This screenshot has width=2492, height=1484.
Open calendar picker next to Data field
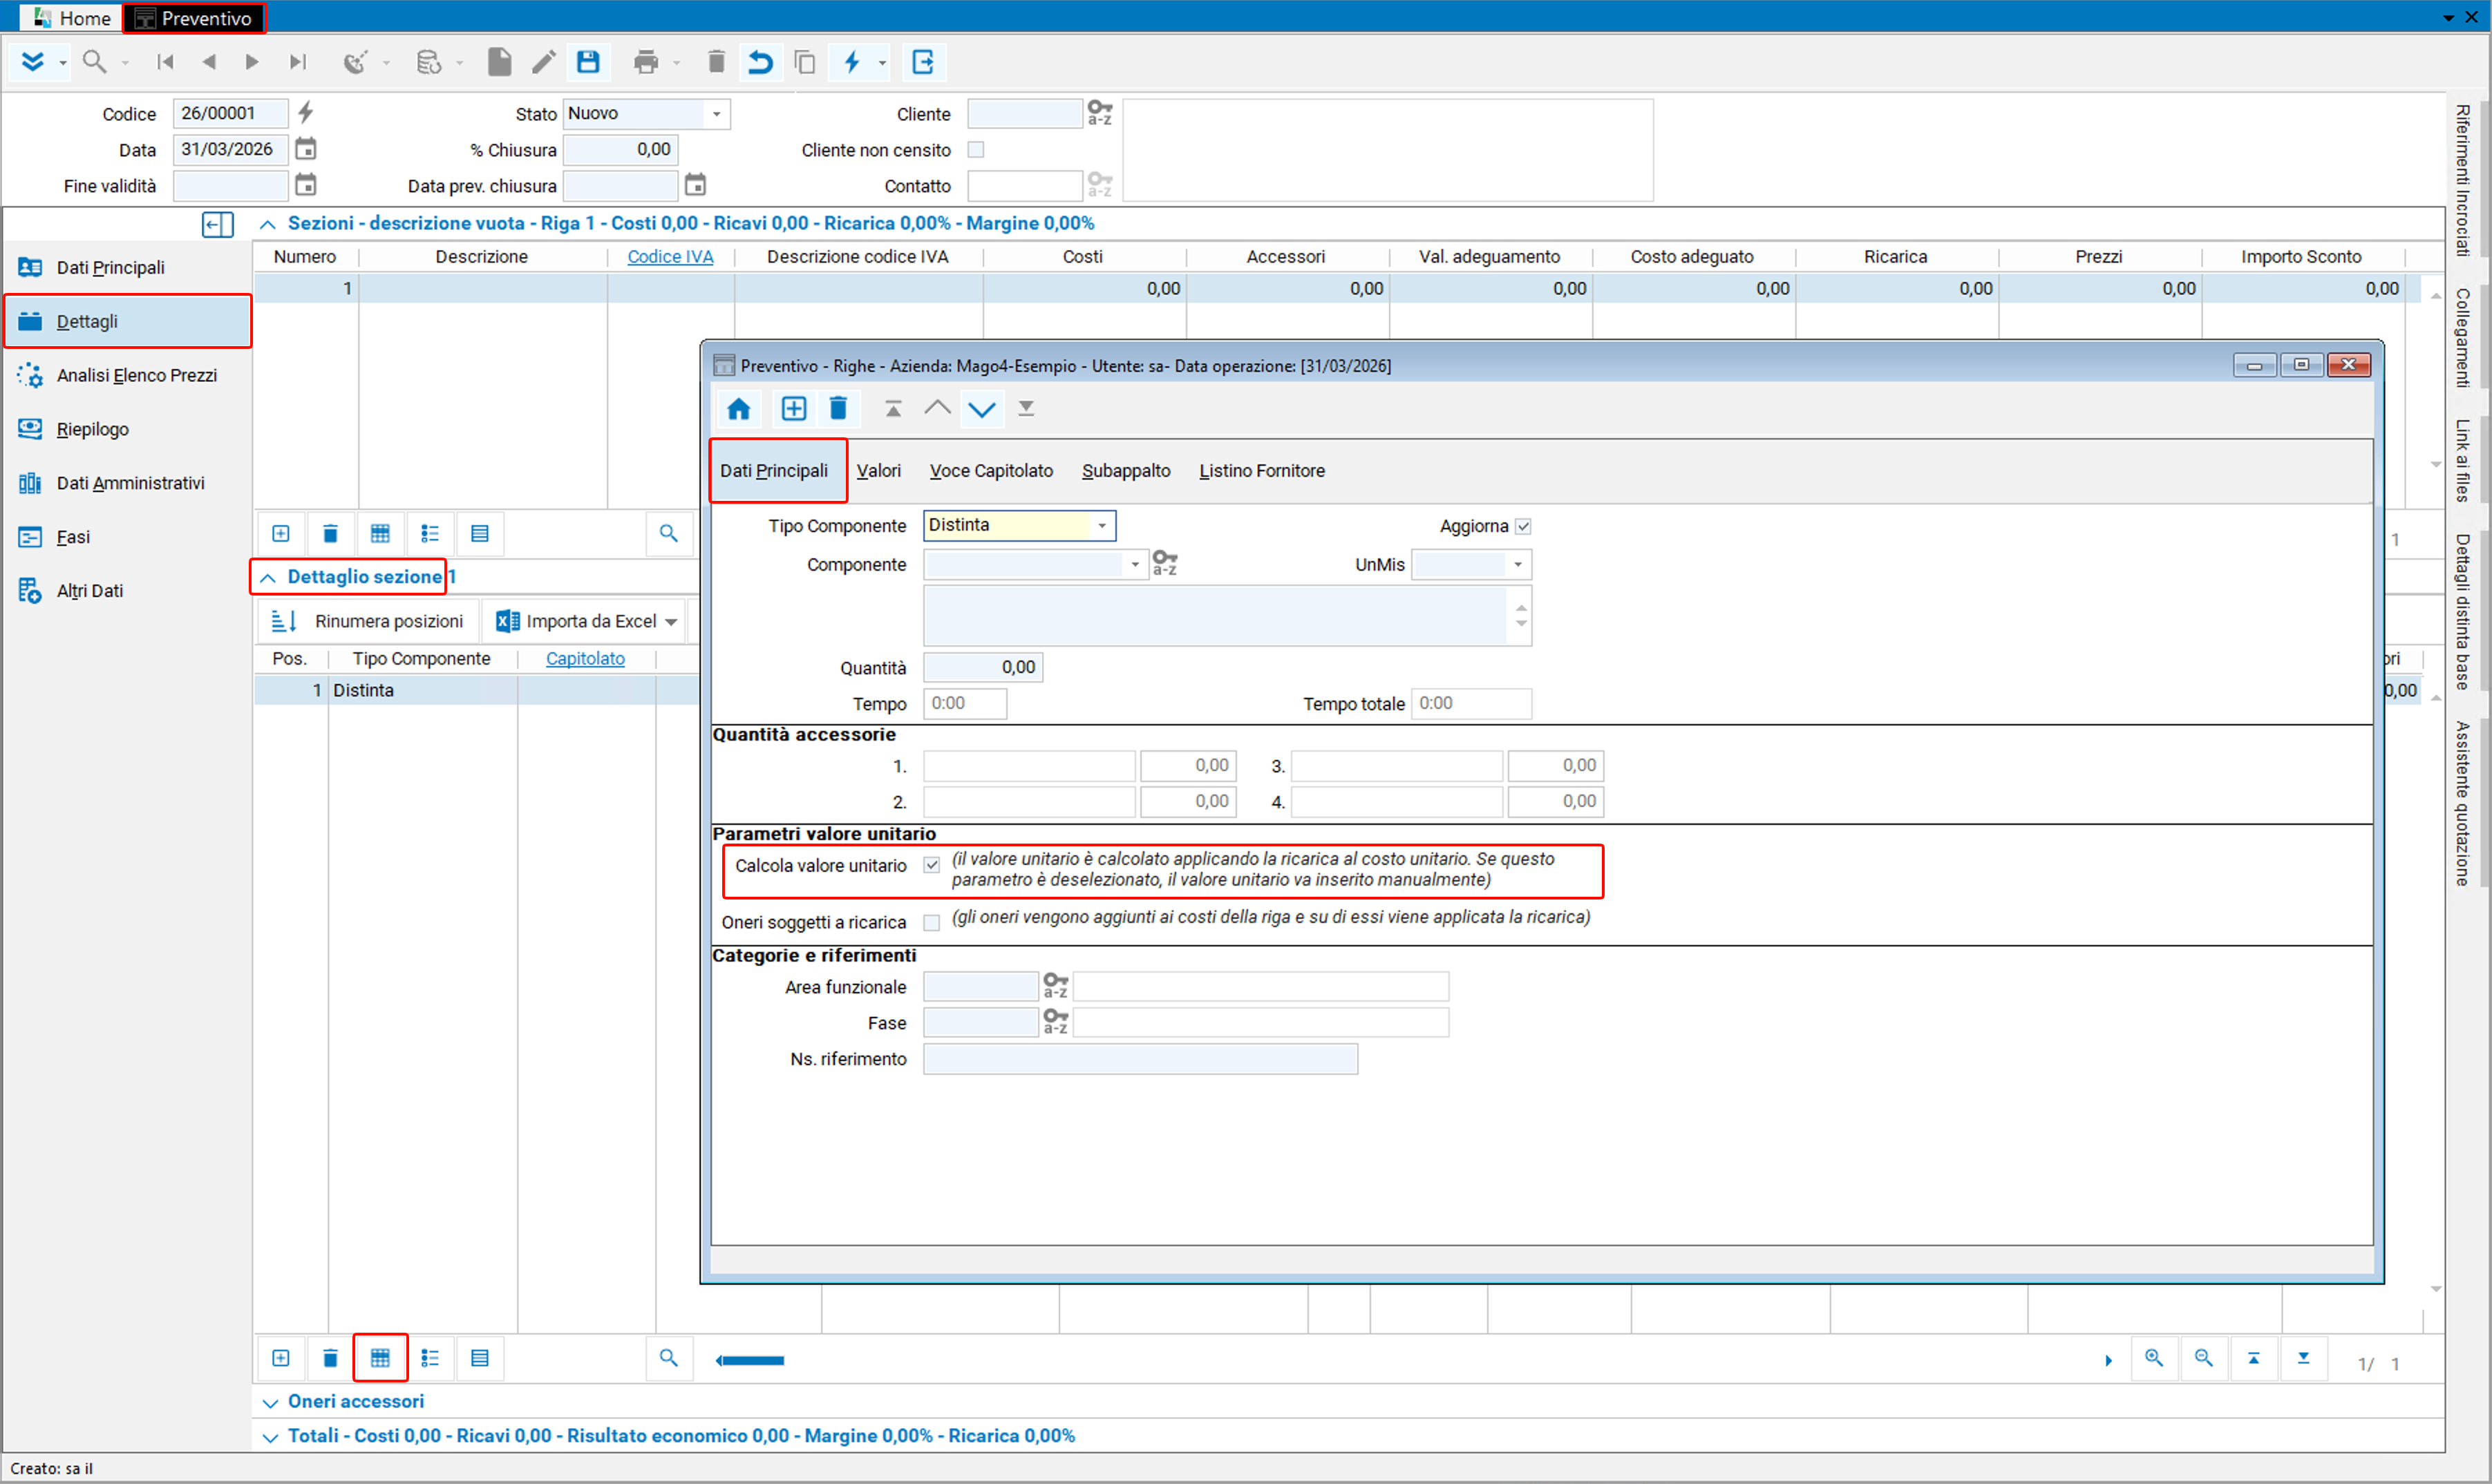pyautogui.click(x=306, y=149)
